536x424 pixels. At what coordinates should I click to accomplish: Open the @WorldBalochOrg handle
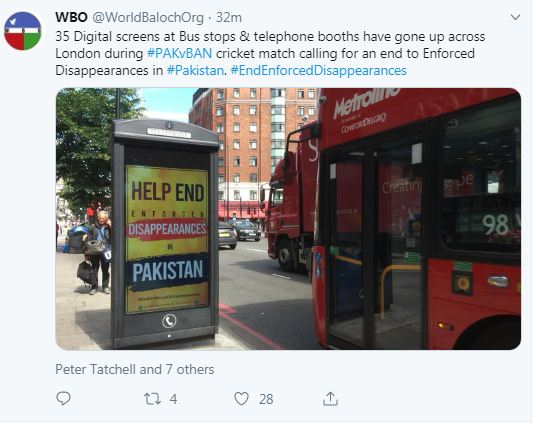click(148, 17)
